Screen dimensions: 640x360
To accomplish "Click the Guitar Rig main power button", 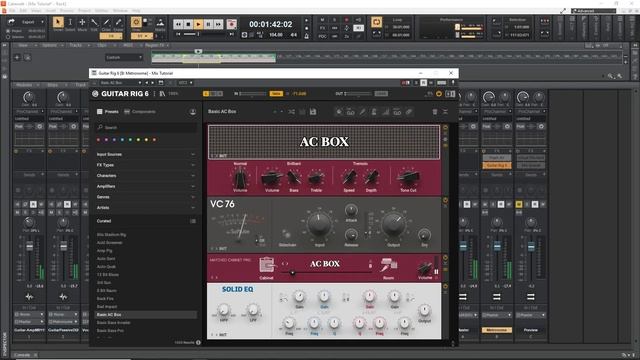I will pyautogui.click(x=439, y=94).
